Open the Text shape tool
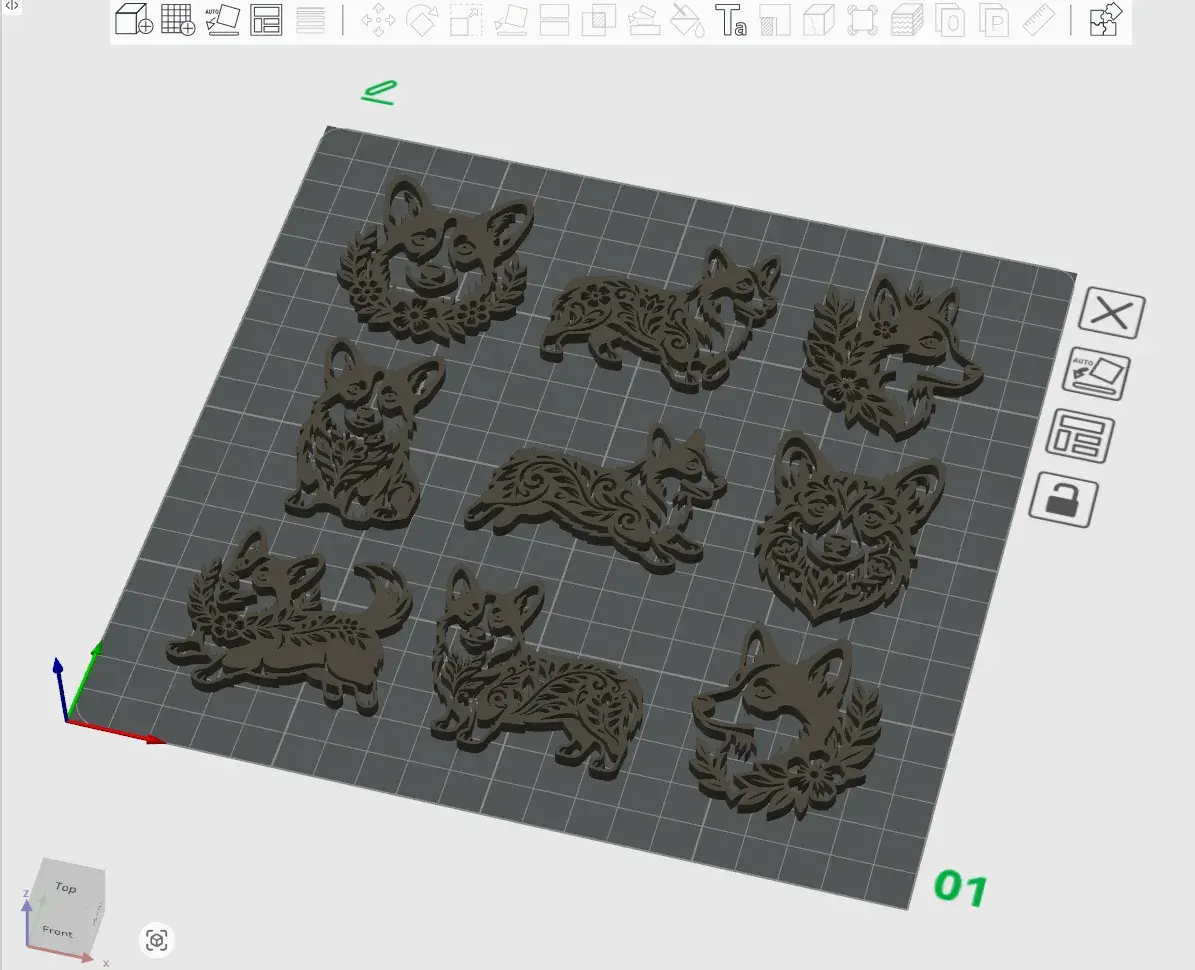Image resolution: width=1195 pixels, height=970 pixels. (730, 20)
